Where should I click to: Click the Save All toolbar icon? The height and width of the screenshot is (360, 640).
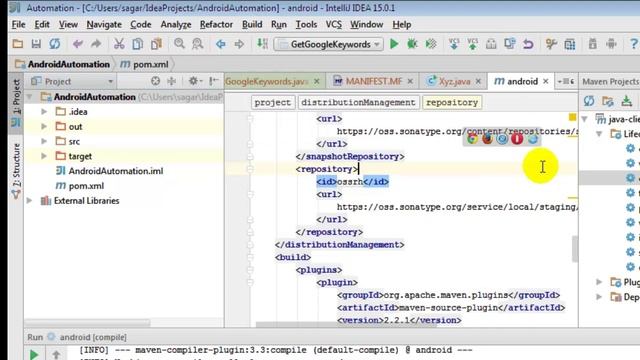click(36, 44)
